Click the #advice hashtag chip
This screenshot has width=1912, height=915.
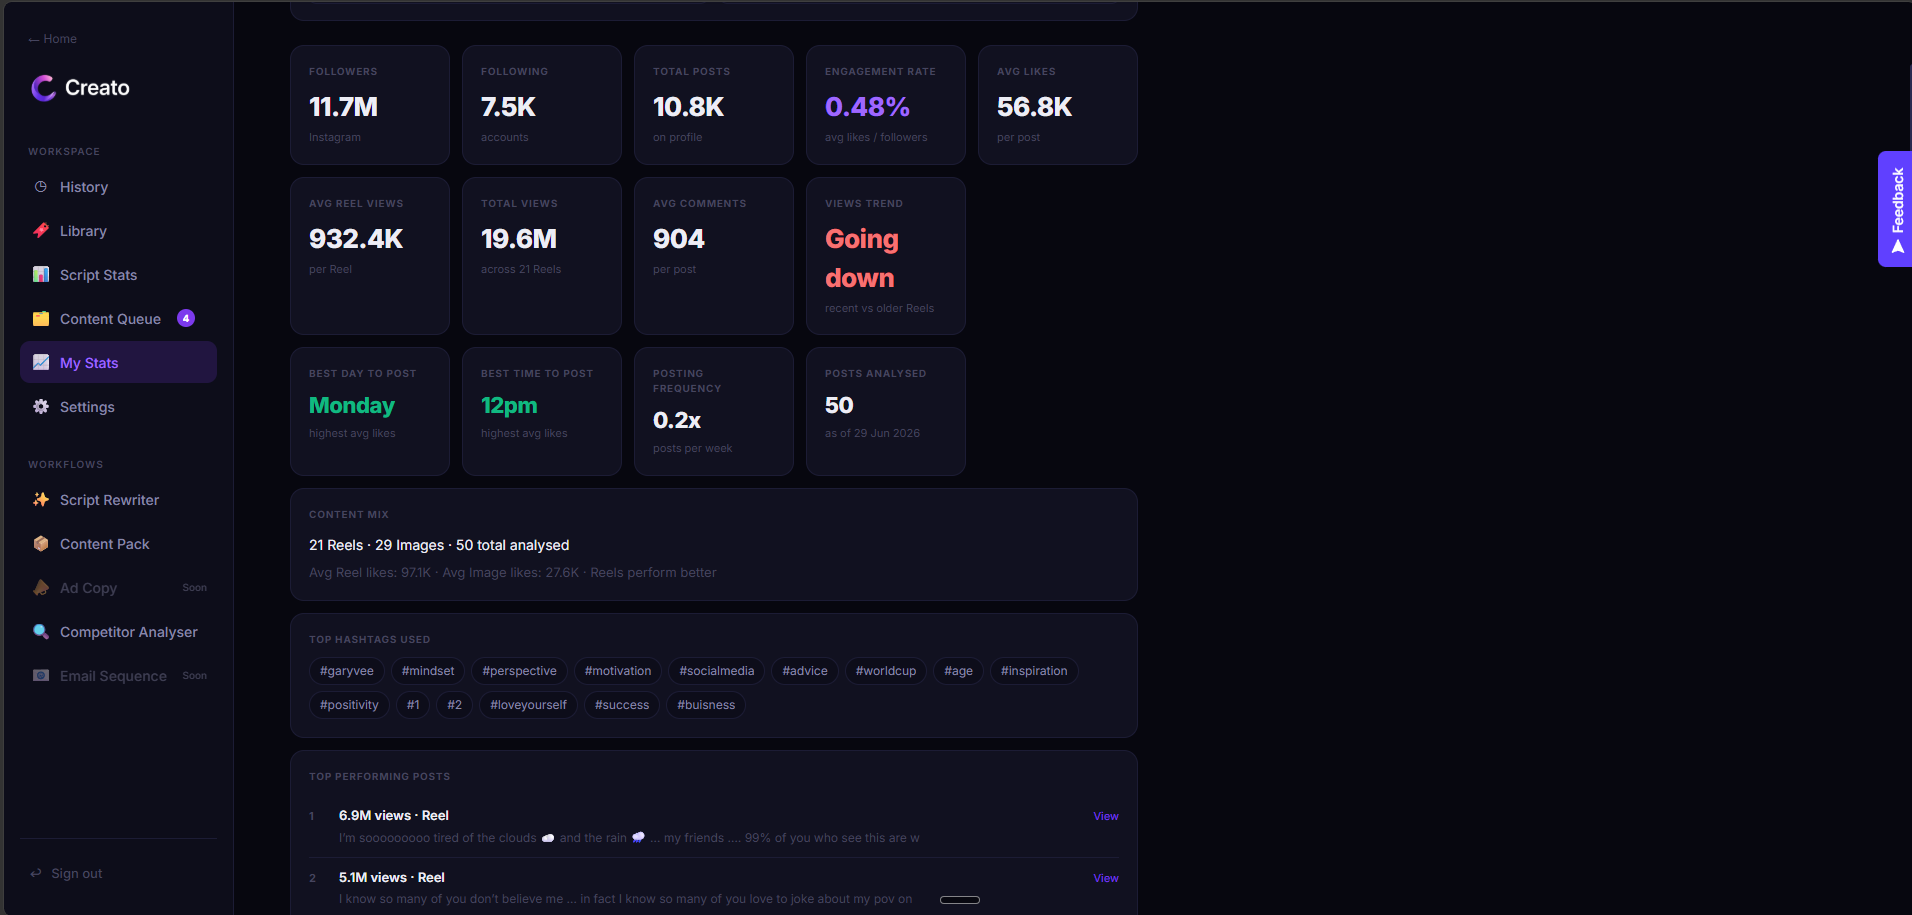[x=805, y=671]
